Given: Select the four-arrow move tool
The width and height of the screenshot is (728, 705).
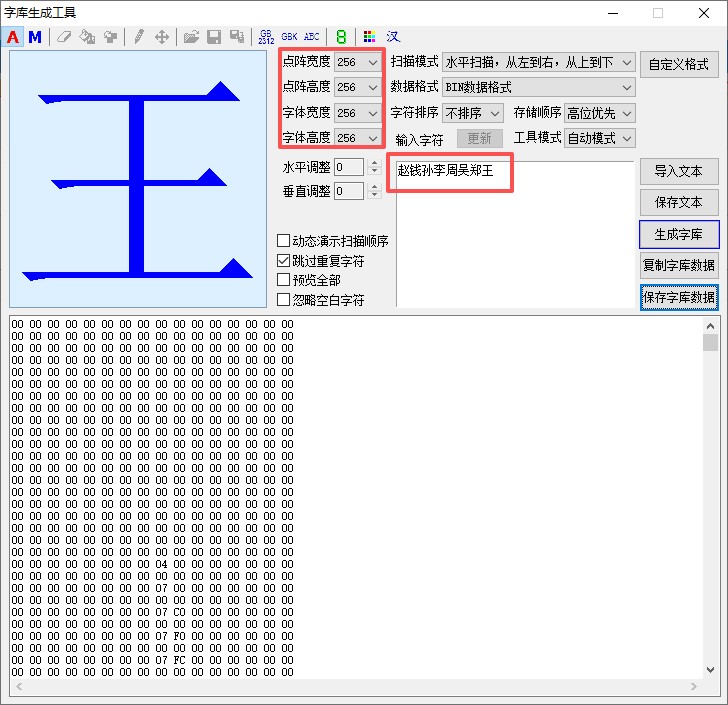Looking at the screenshot, I should click(162, 37).
